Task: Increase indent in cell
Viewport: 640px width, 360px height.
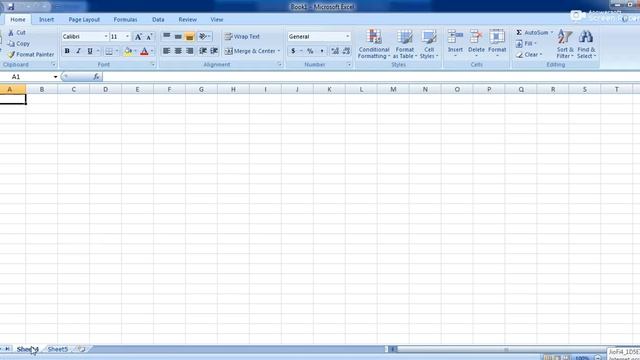Action: click(x=214, y=51)
